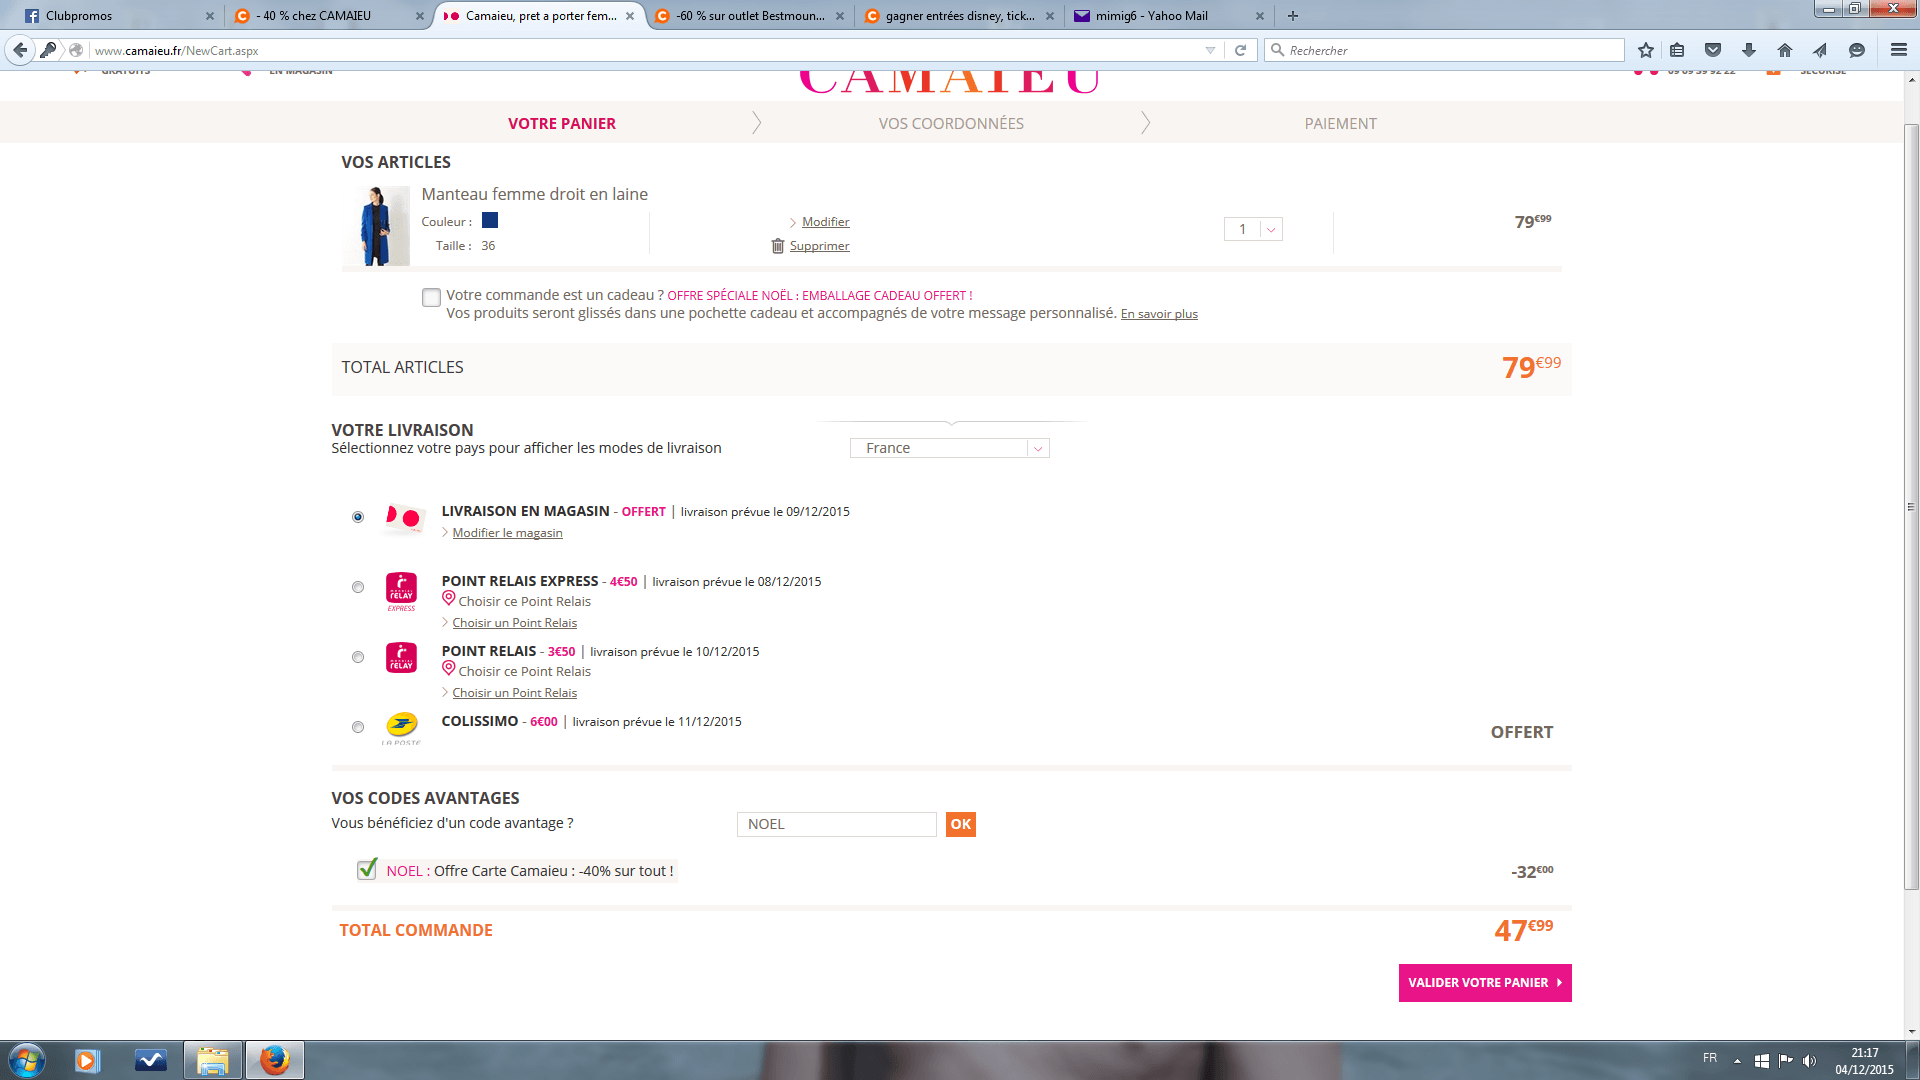1920x1080 pixels.
Task: Open the France country dropdown
Action: [949, 448]
